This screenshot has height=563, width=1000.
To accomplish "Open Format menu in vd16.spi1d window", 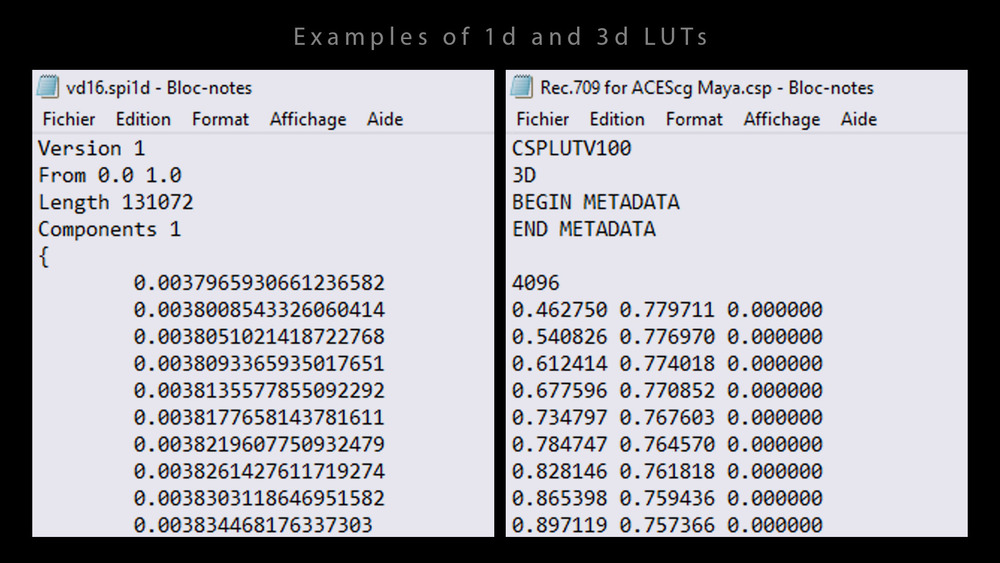I will (x=220, y=119).
